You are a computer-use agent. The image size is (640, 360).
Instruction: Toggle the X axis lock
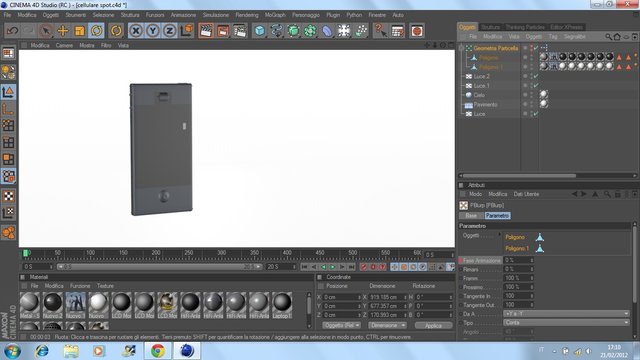pos(136,31)
